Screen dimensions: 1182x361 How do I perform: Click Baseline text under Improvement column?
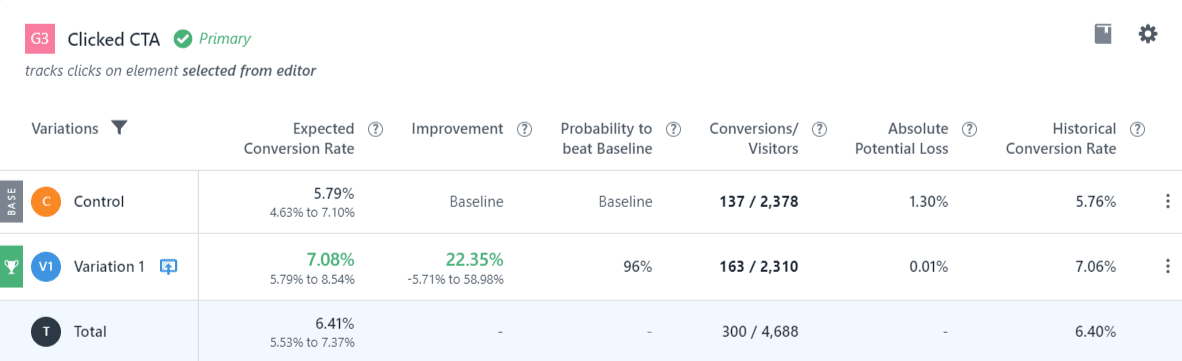(476, 201)
